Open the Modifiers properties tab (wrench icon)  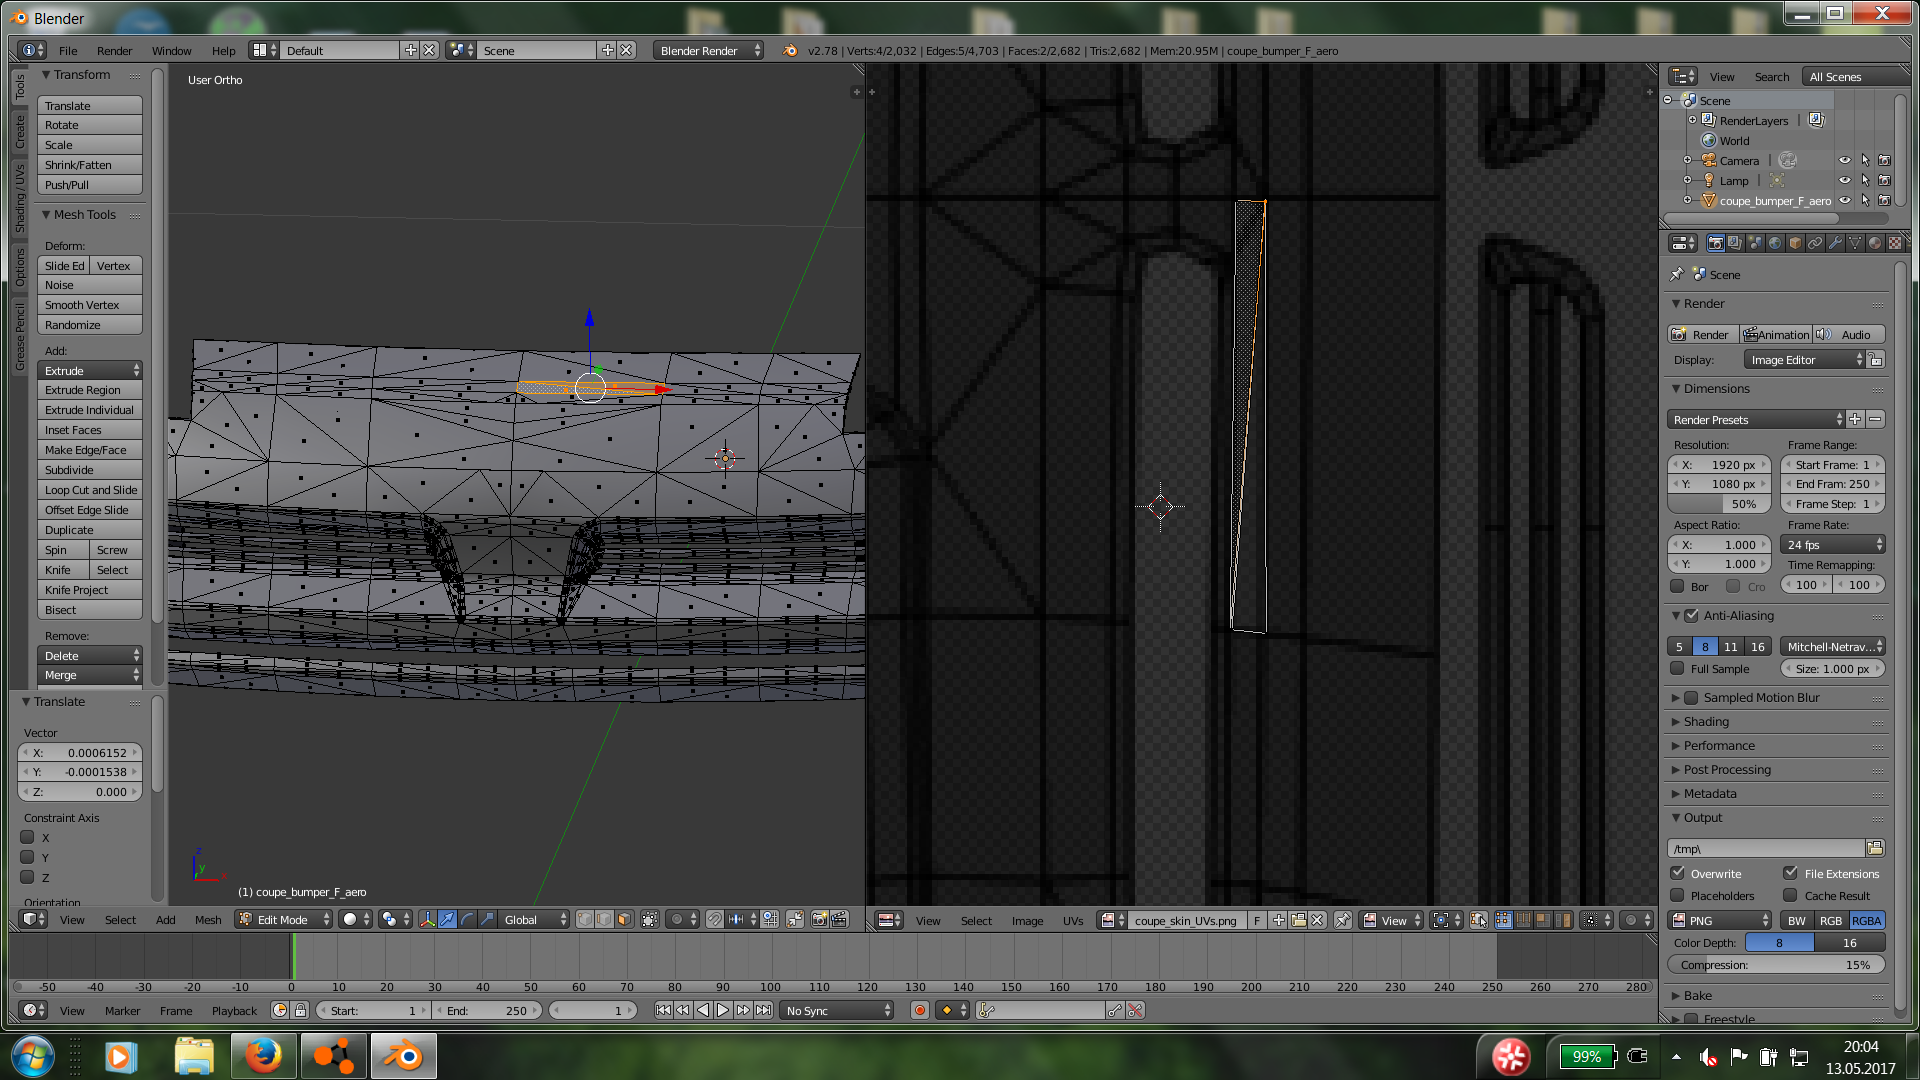(1835, 243)
